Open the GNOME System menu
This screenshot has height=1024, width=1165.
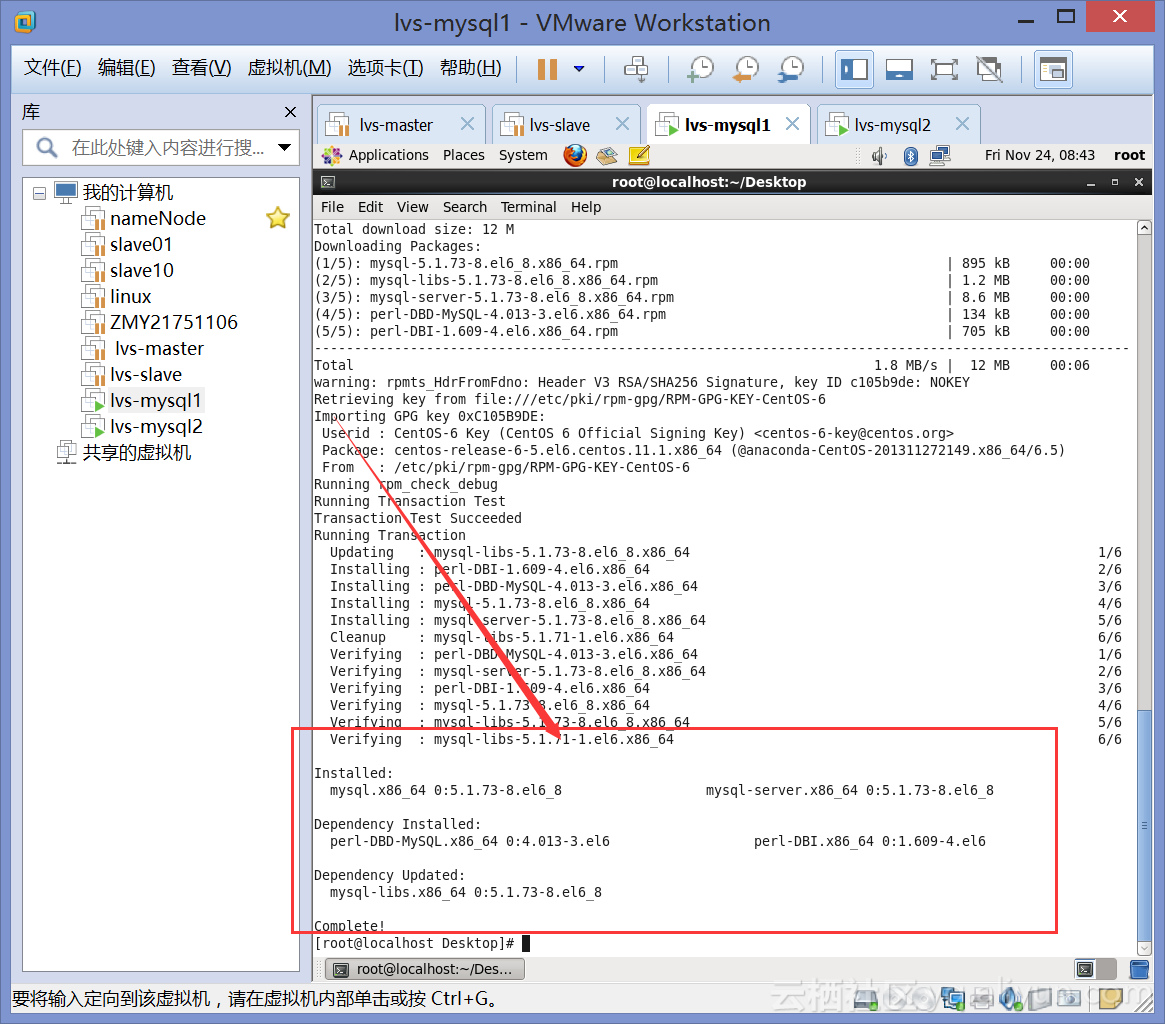tap(523, 155)
